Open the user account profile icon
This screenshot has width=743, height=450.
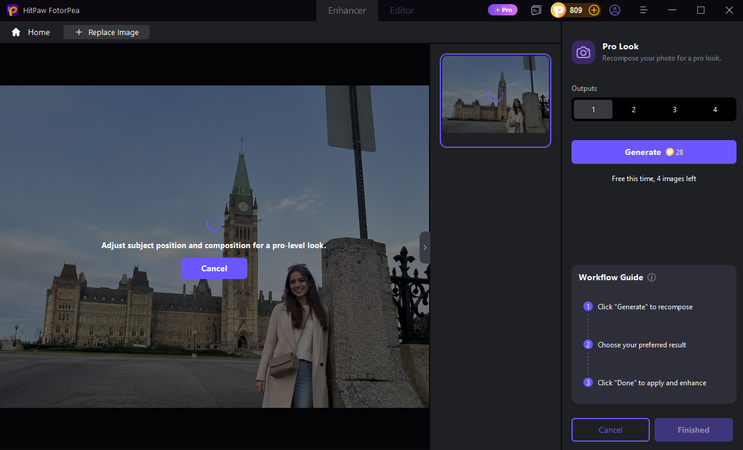615,10
